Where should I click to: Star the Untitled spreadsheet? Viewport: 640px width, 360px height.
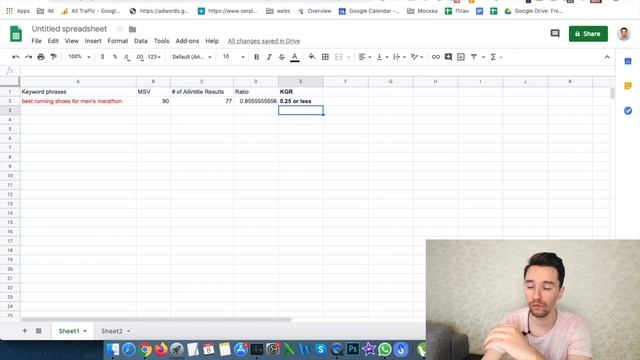(120, 29)
